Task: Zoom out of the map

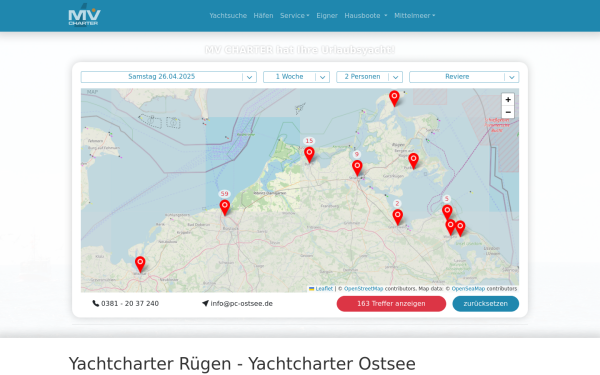Action: click(x=508, y=112)
